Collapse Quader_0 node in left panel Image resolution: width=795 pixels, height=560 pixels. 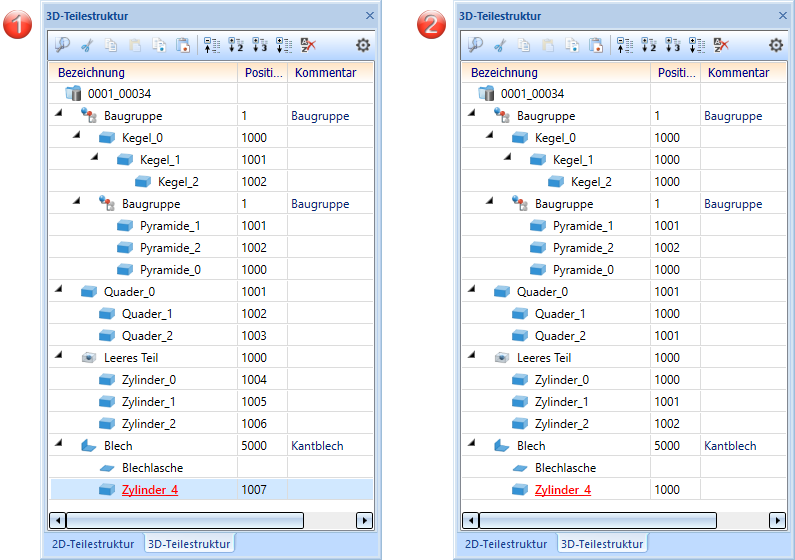pyautogui.click(x=59, y=289)
